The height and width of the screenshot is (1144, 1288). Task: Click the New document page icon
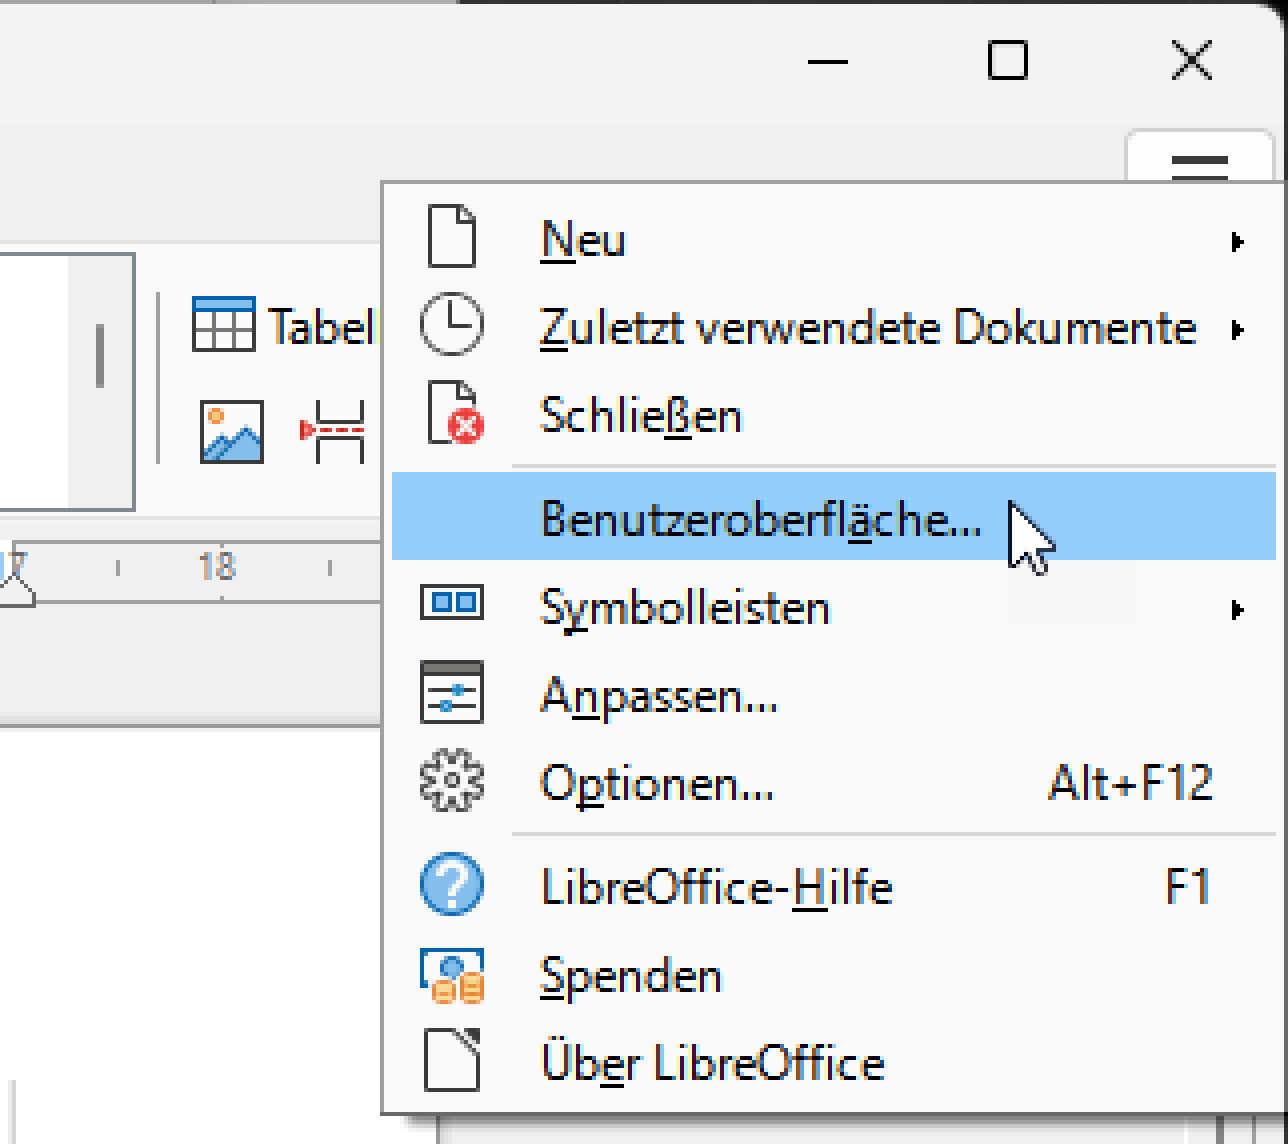(x=451, y=238)
